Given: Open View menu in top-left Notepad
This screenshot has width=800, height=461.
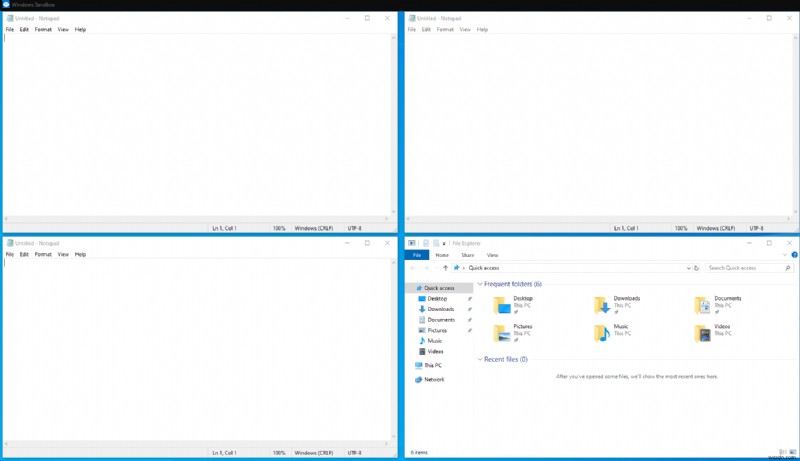Looking at the screenshot, I should (x=63, y=30).
